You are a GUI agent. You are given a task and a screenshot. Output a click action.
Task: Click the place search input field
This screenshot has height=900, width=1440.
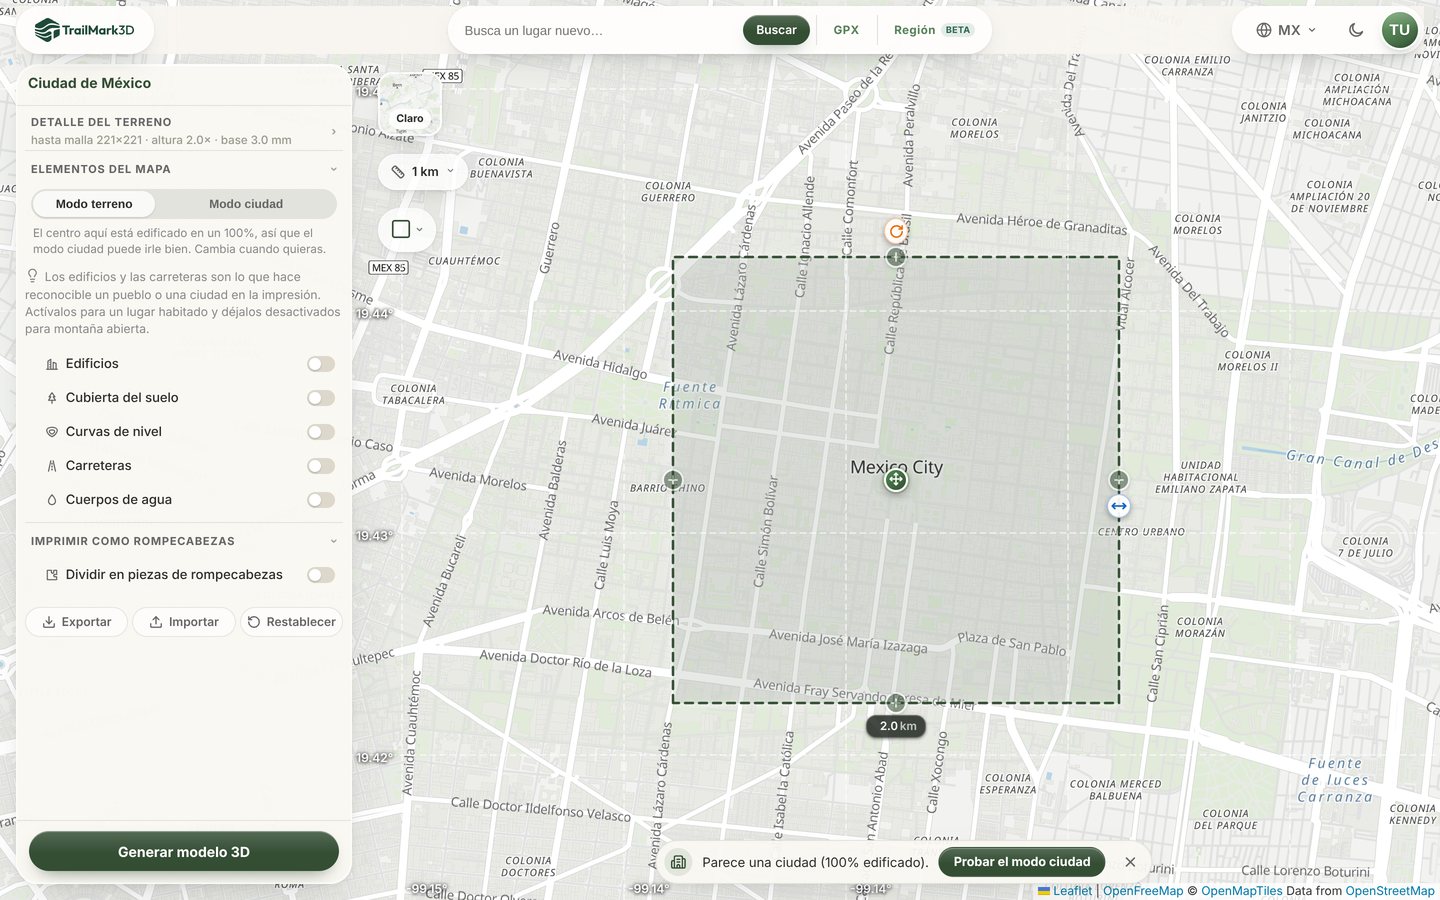(598, 30)
